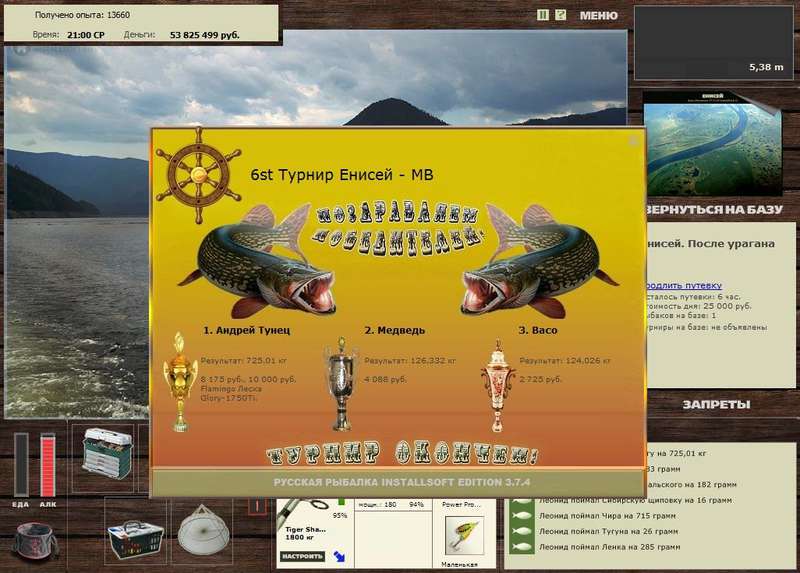
Task: Click the ship's wheel emblem in dialog
Action: pyautogui.click(x=198, y=175)
